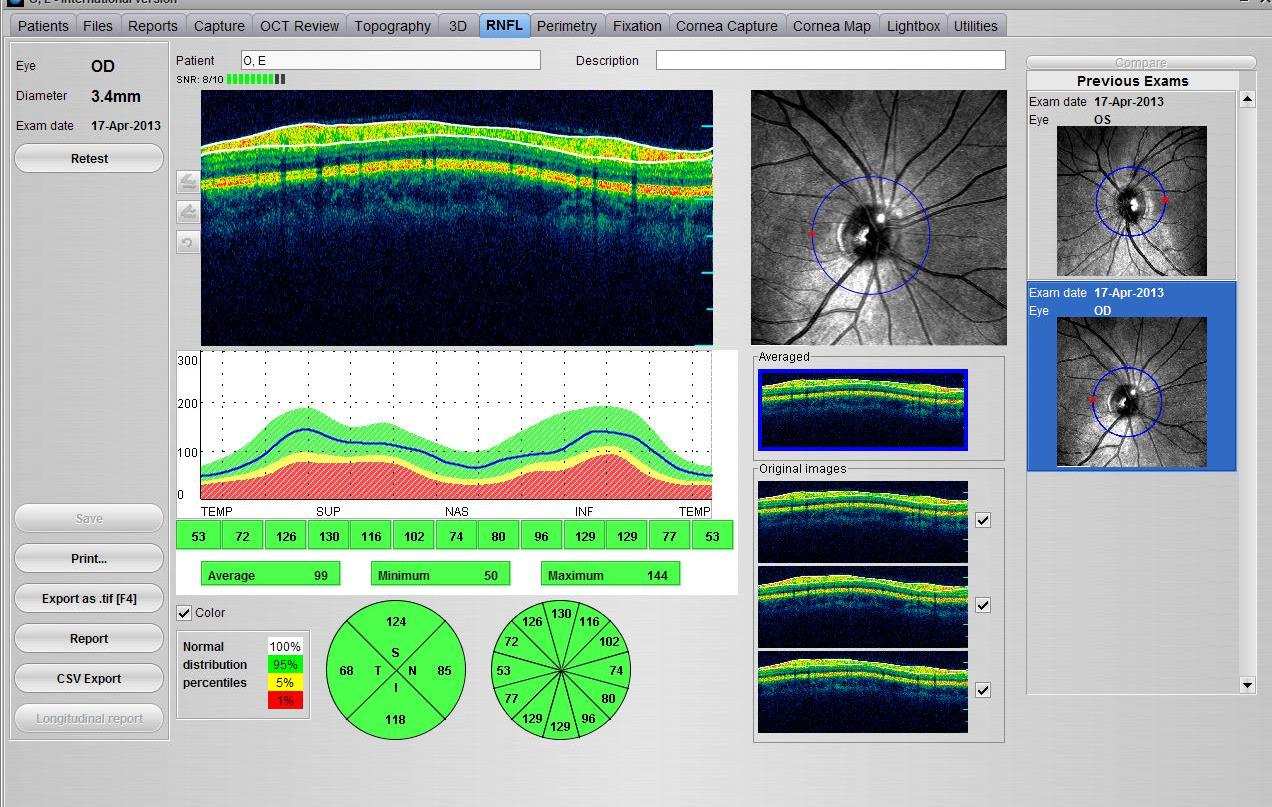Click the Average 99 value box
Screen dimensions: 1272x807
pyautogui.click(x=270, y=575)
